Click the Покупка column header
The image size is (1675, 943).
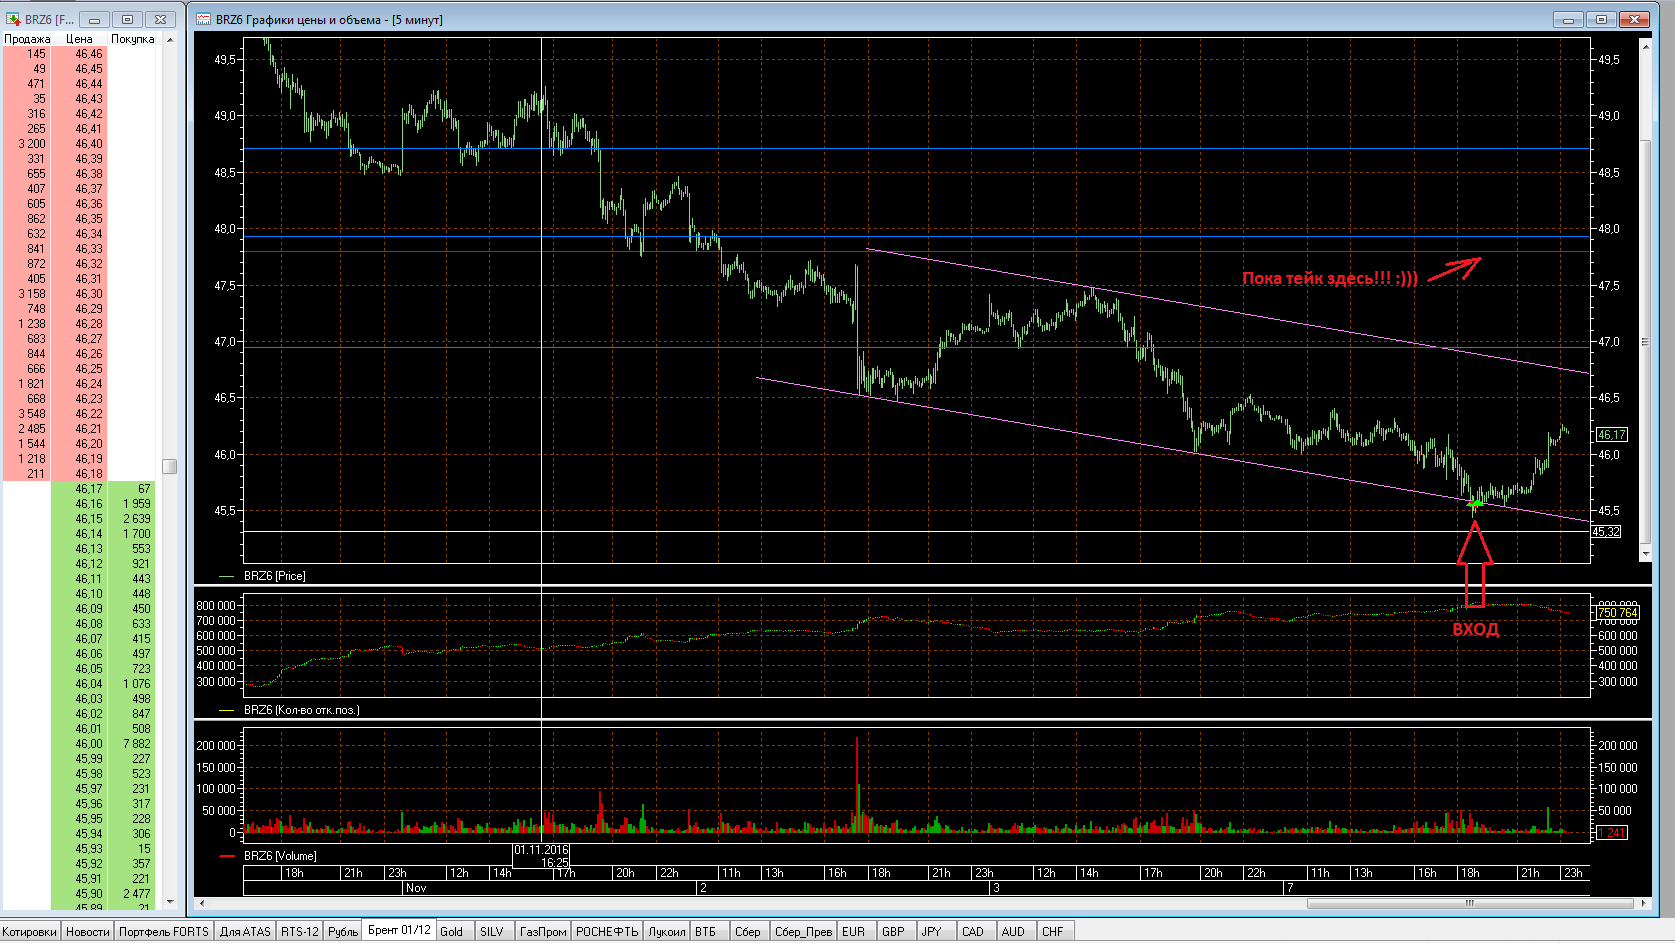[x=133, y=39]
